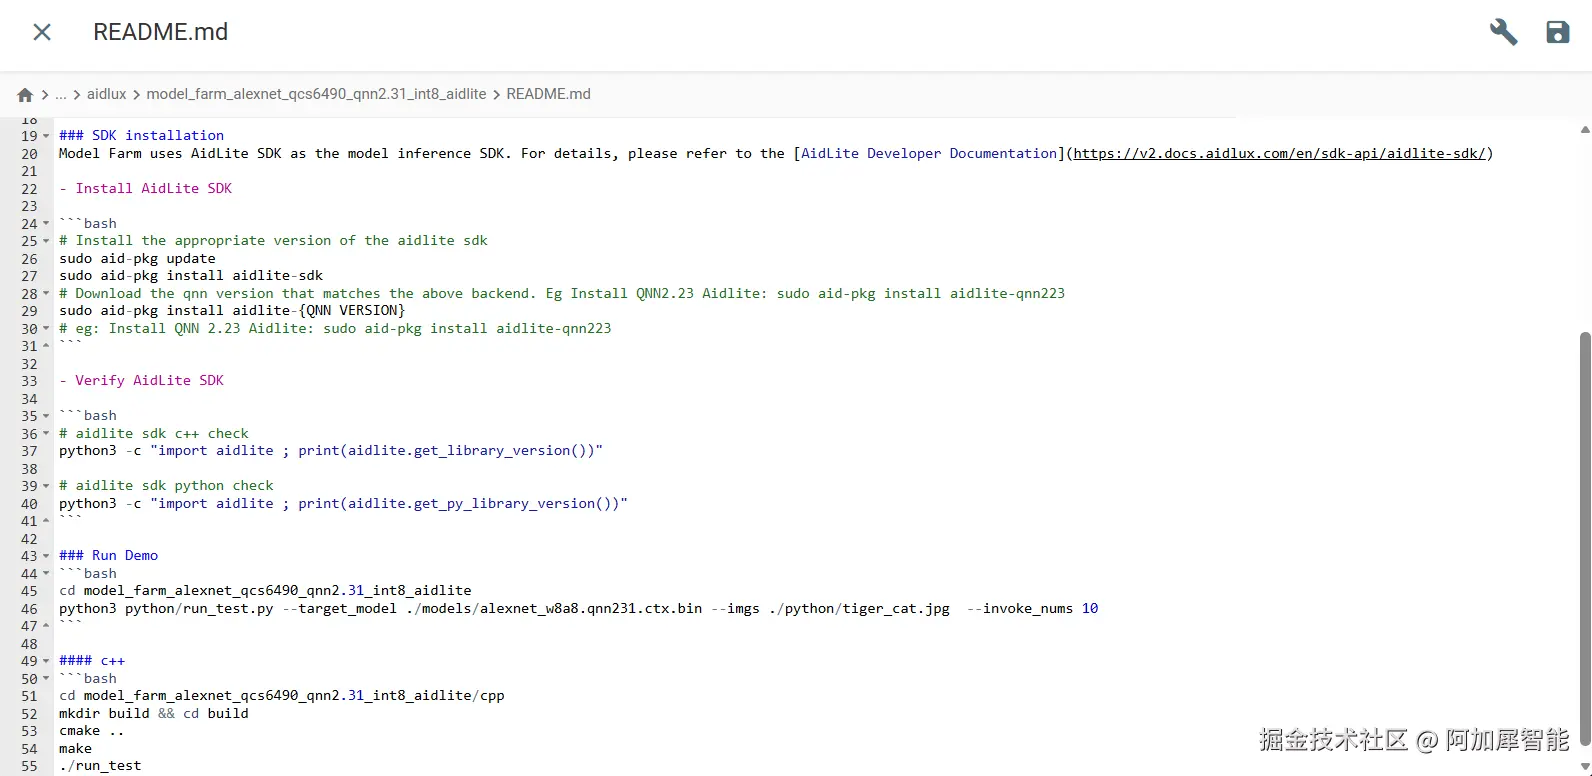Select README.md in the breadcrumb path
Screen dimensions: 1592x776
[548, 94]
